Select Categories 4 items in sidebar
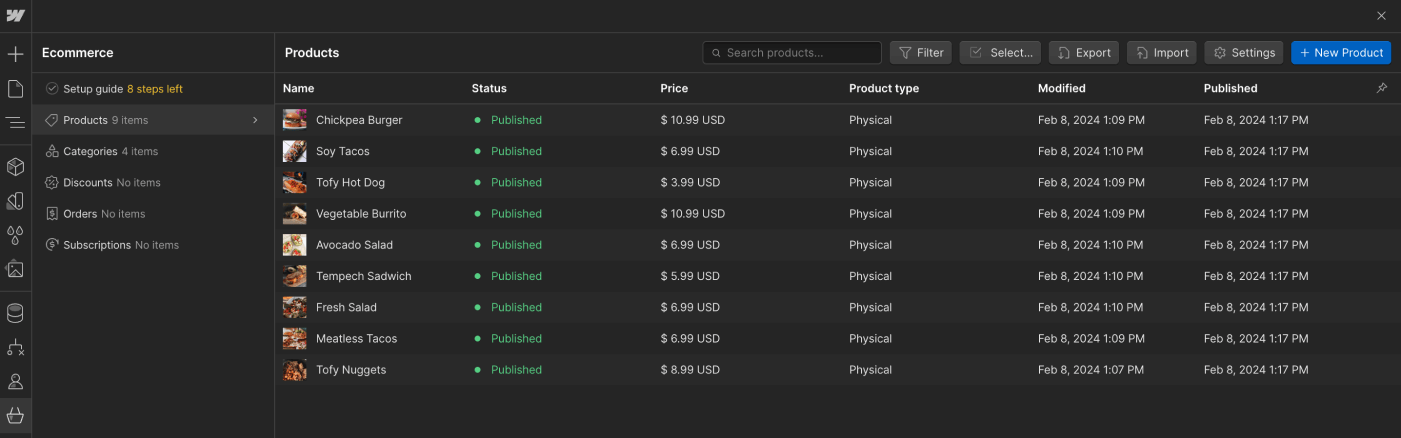 pos(153,151)
